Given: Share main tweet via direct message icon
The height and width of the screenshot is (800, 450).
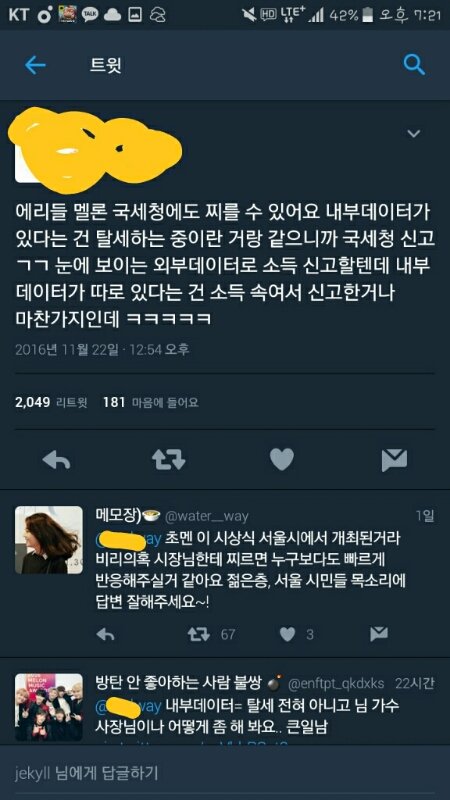Looking at the screenshot, I should pos(394,460).
